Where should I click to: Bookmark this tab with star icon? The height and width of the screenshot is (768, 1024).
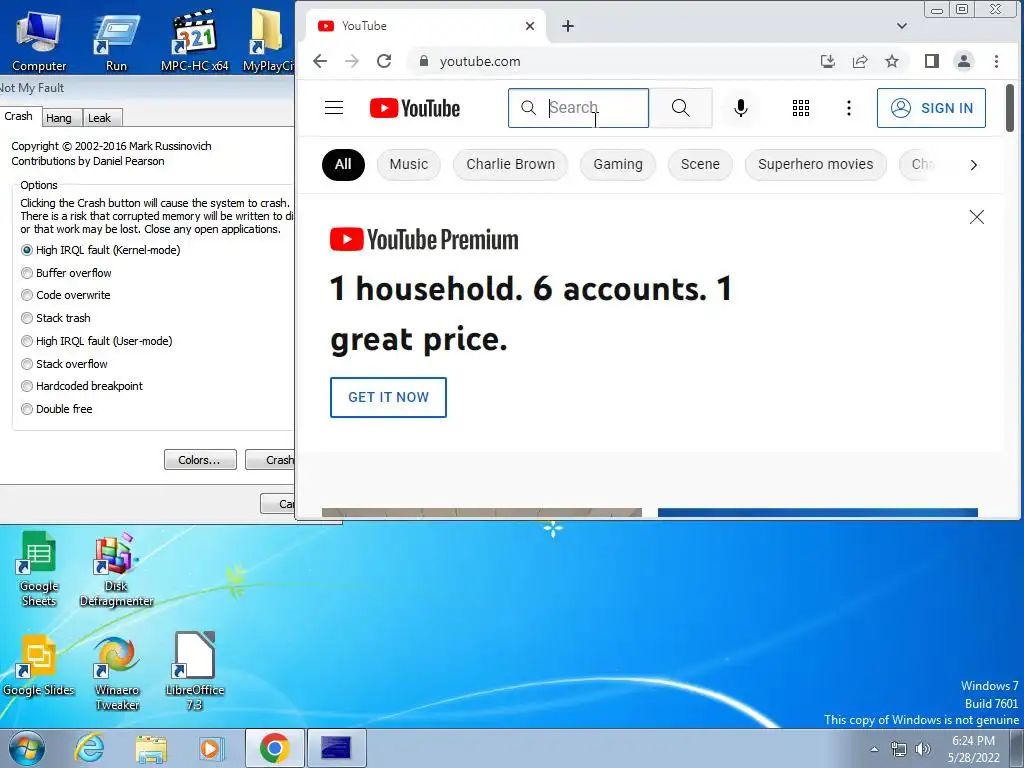tap(892, 61)
